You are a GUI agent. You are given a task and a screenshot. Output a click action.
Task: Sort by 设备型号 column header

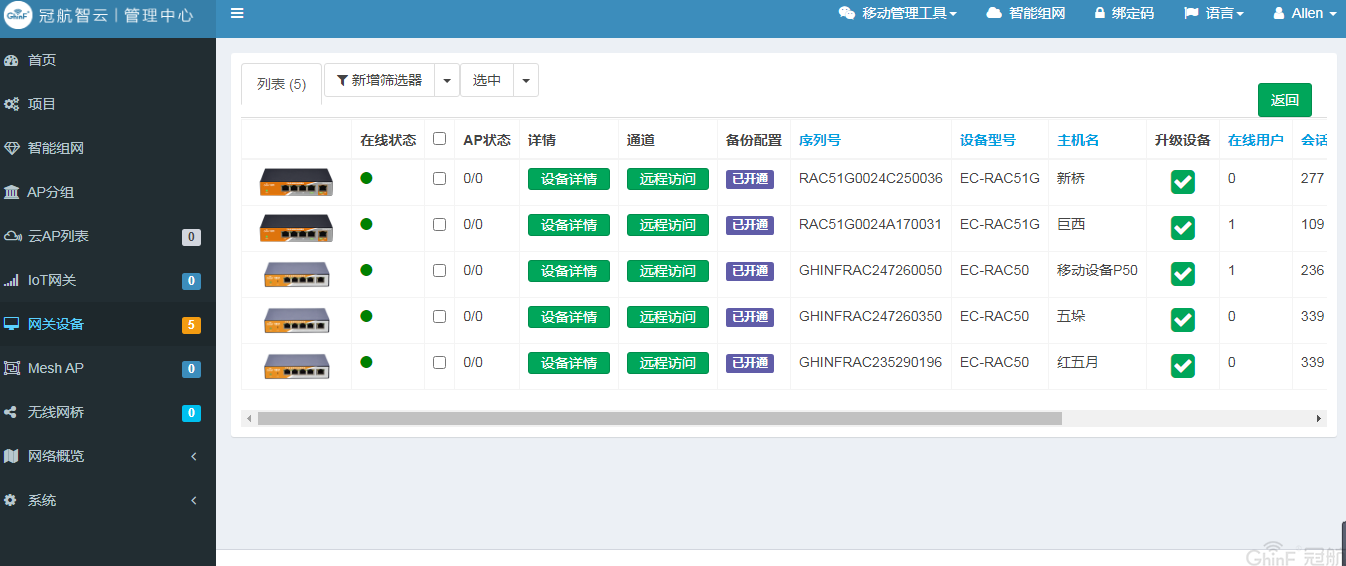(988, 140)
